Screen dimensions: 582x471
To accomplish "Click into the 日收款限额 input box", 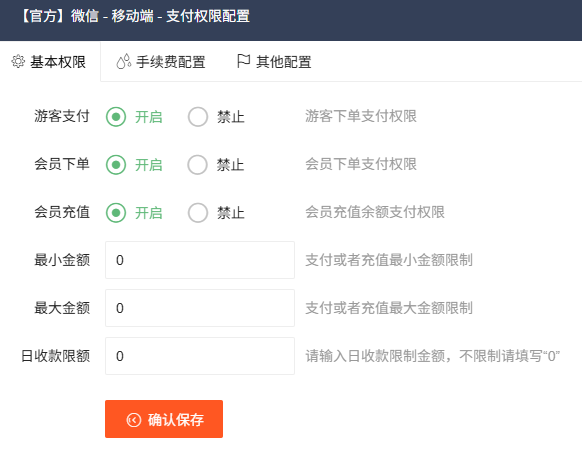I will (x=200, y=356).
